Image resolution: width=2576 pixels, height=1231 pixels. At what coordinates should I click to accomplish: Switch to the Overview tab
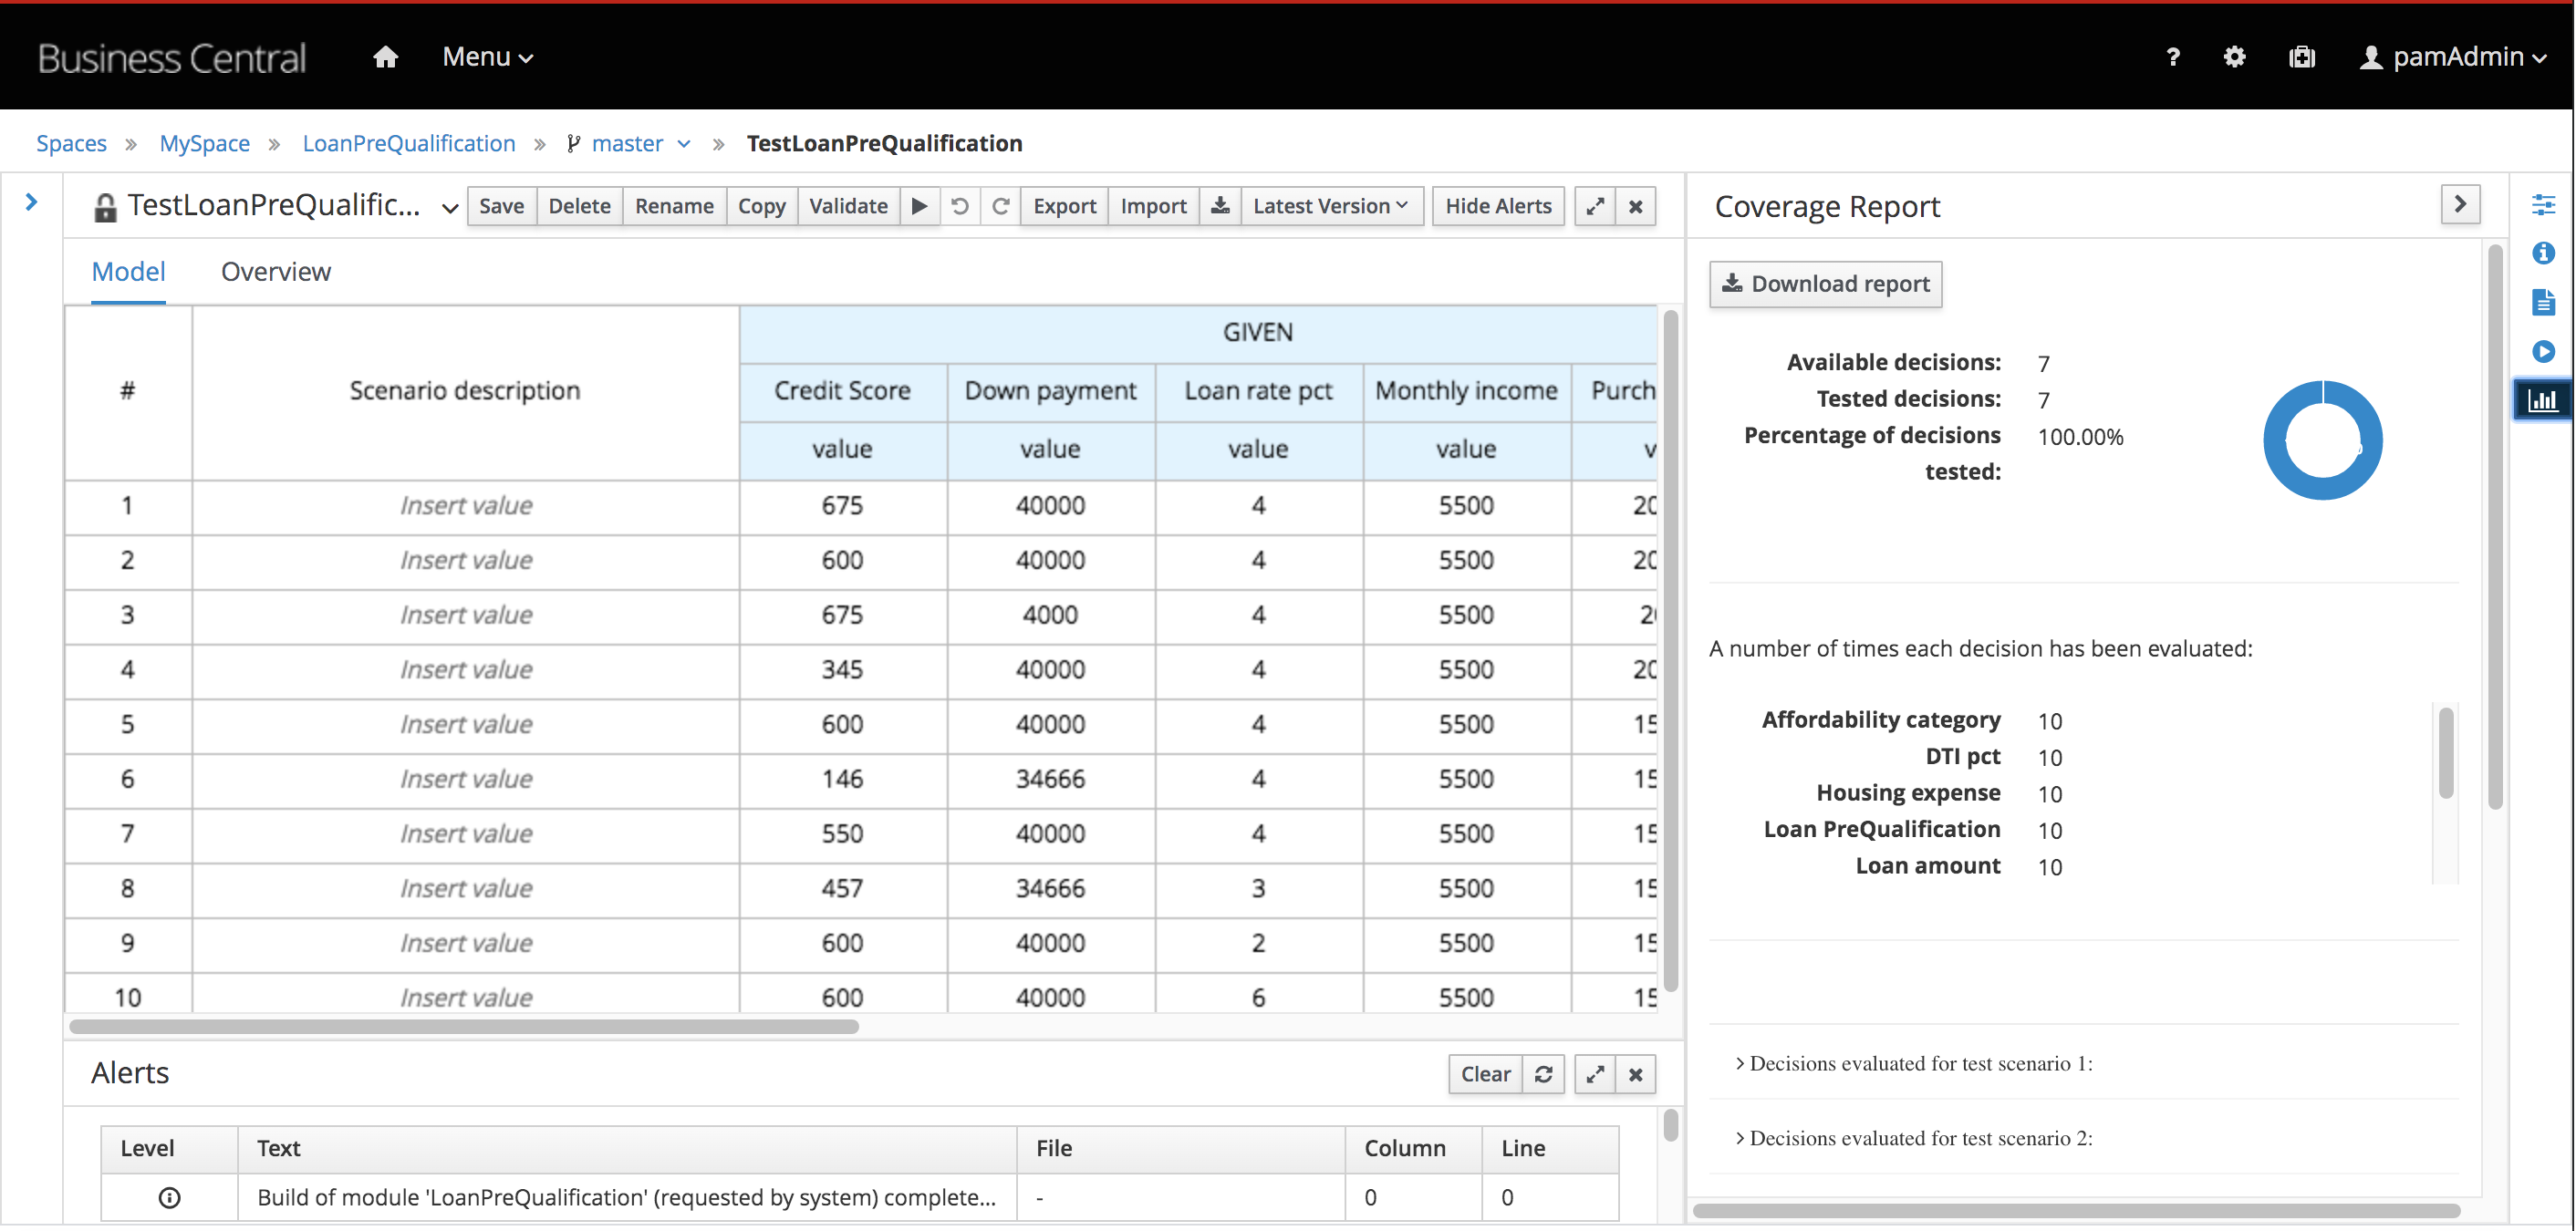275,272
